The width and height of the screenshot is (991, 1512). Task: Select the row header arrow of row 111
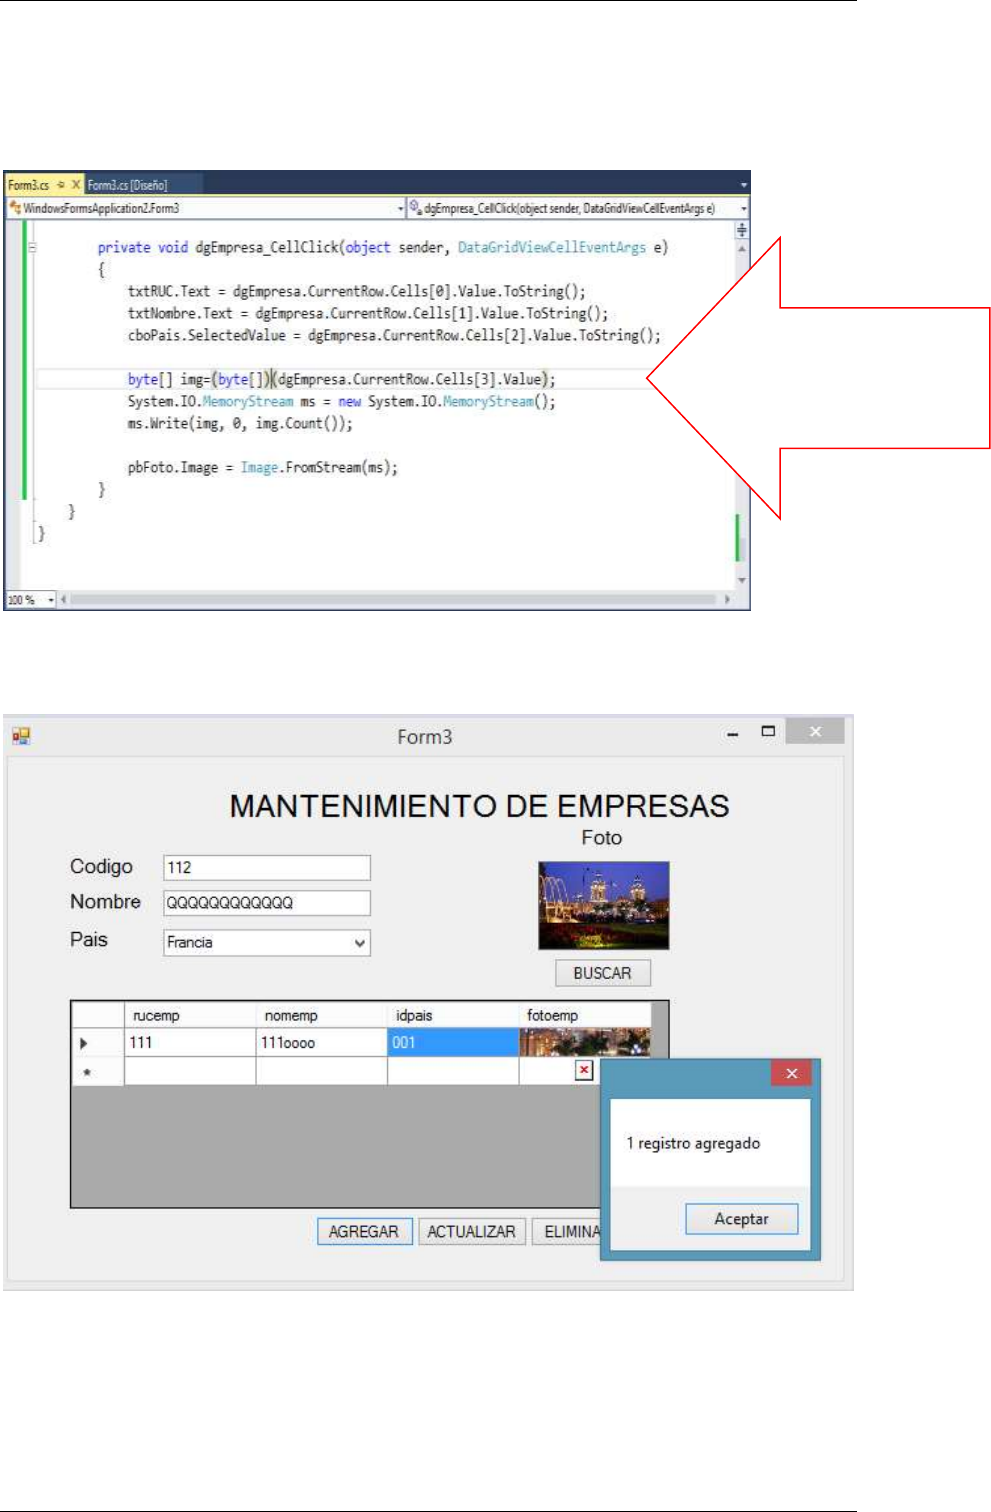point(97,1043)
